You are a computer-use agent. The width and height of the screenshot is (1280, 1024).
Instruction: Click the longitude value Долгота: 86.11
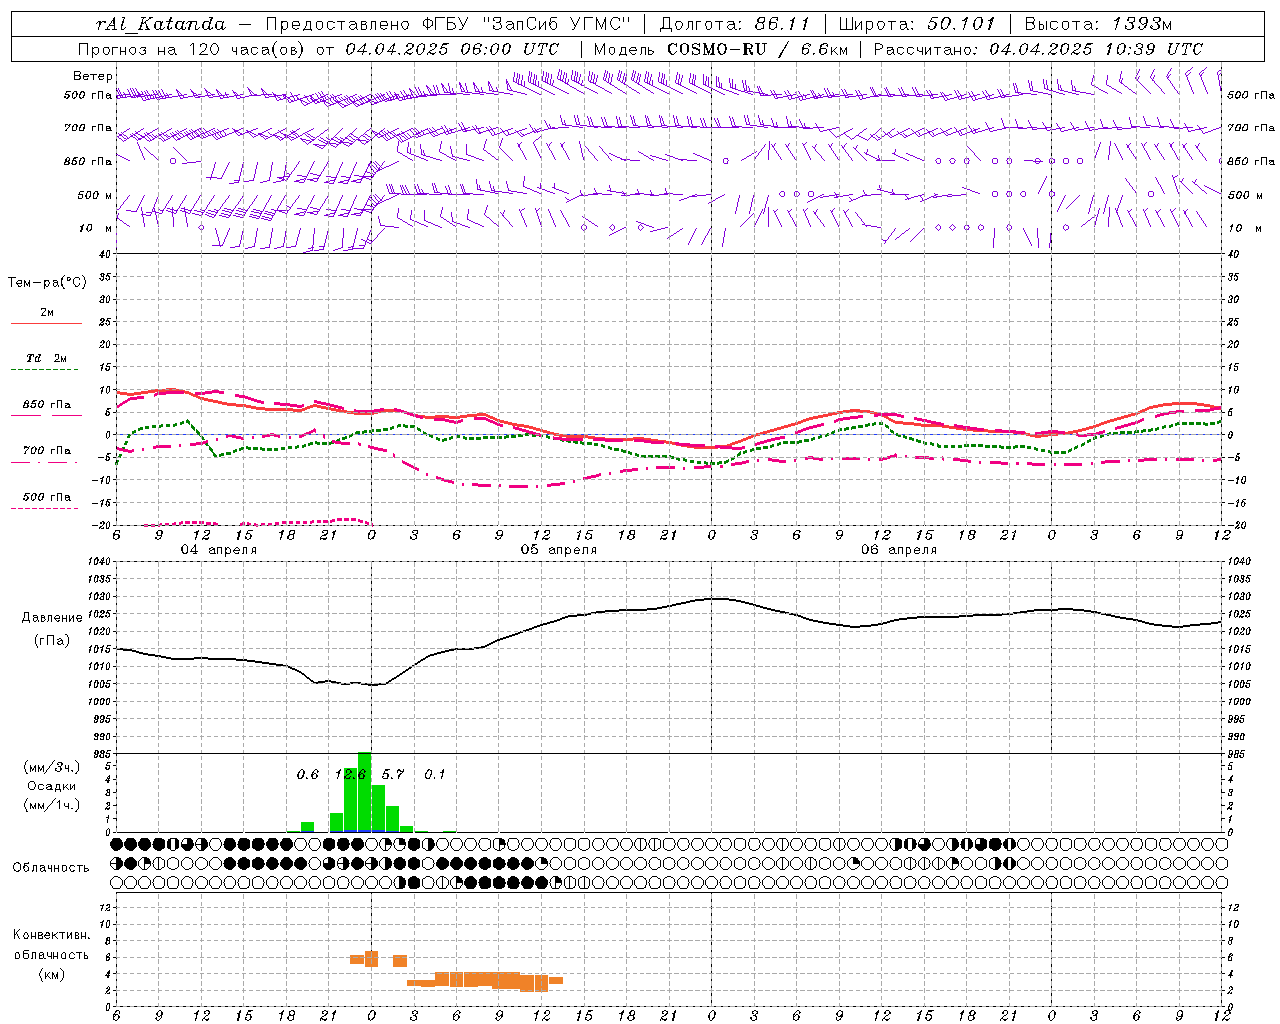[735, 23]
